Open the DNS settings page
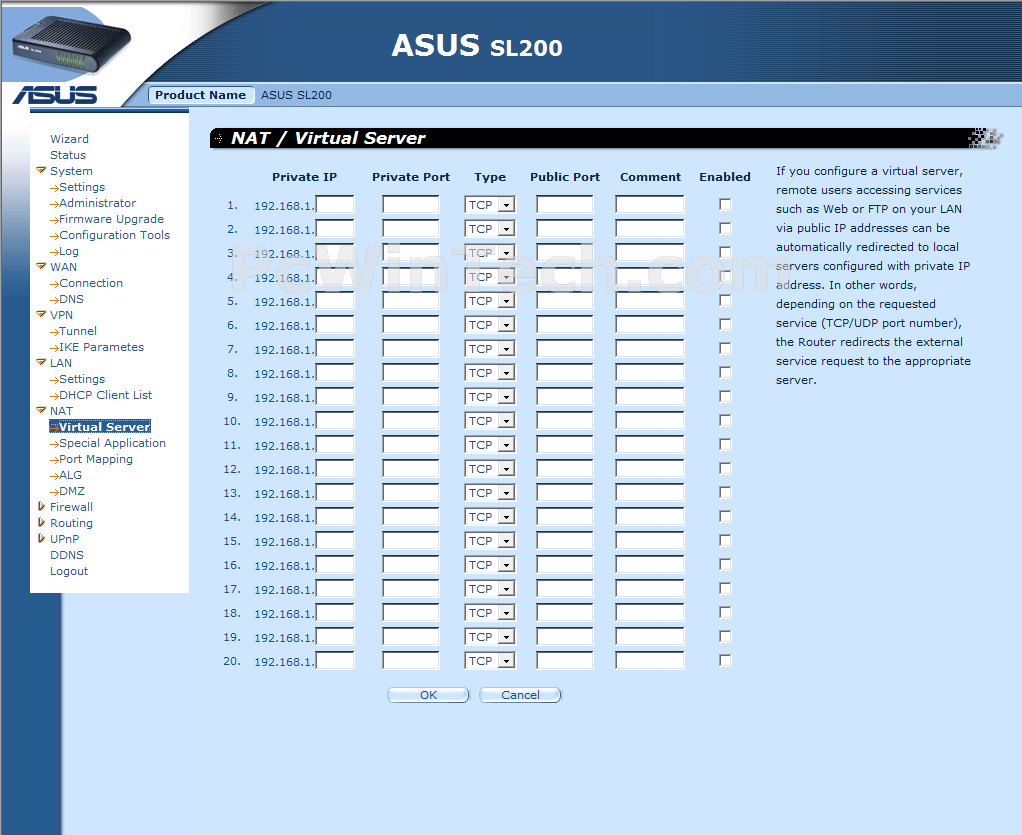1022x835 pixels. (x=71, y=299)
